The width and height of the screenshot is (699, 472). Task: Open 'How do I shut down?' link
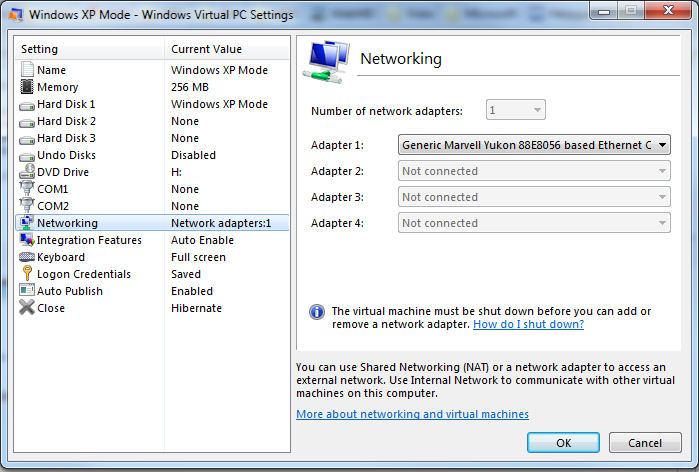tap(528, 324)
